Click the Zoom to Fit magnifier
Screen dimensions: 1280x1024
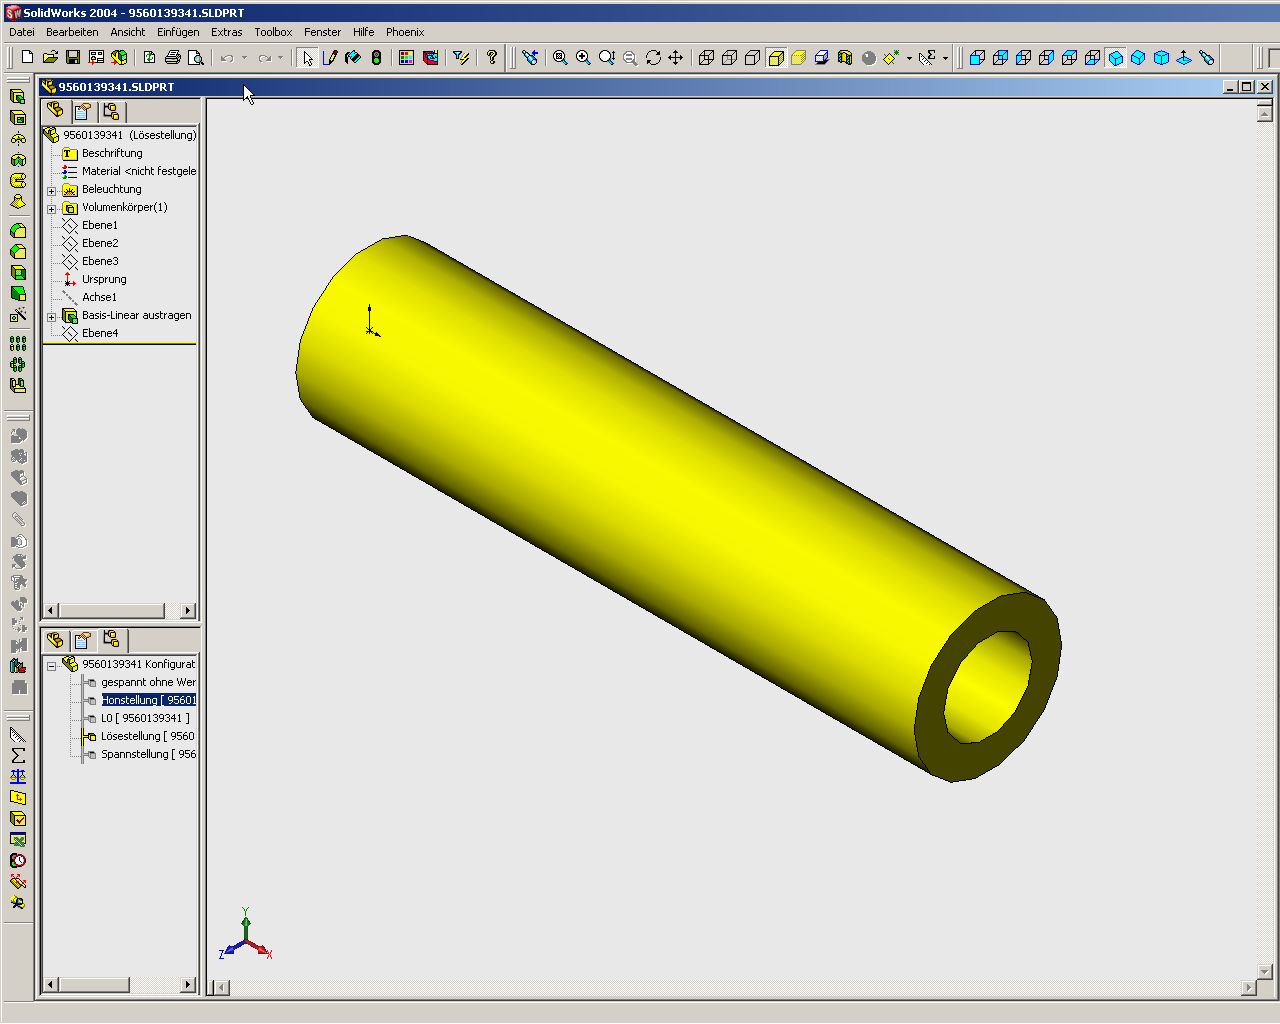pos(560,58)
